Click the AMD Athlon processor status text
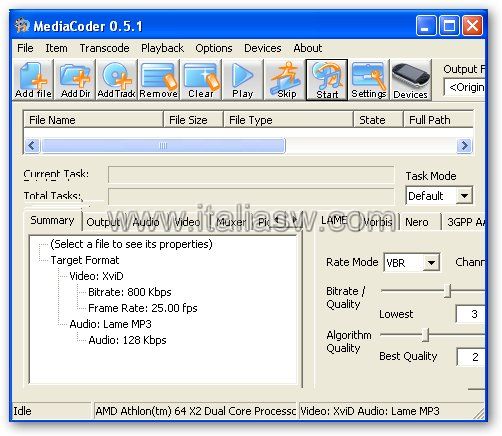 point(195,411)
